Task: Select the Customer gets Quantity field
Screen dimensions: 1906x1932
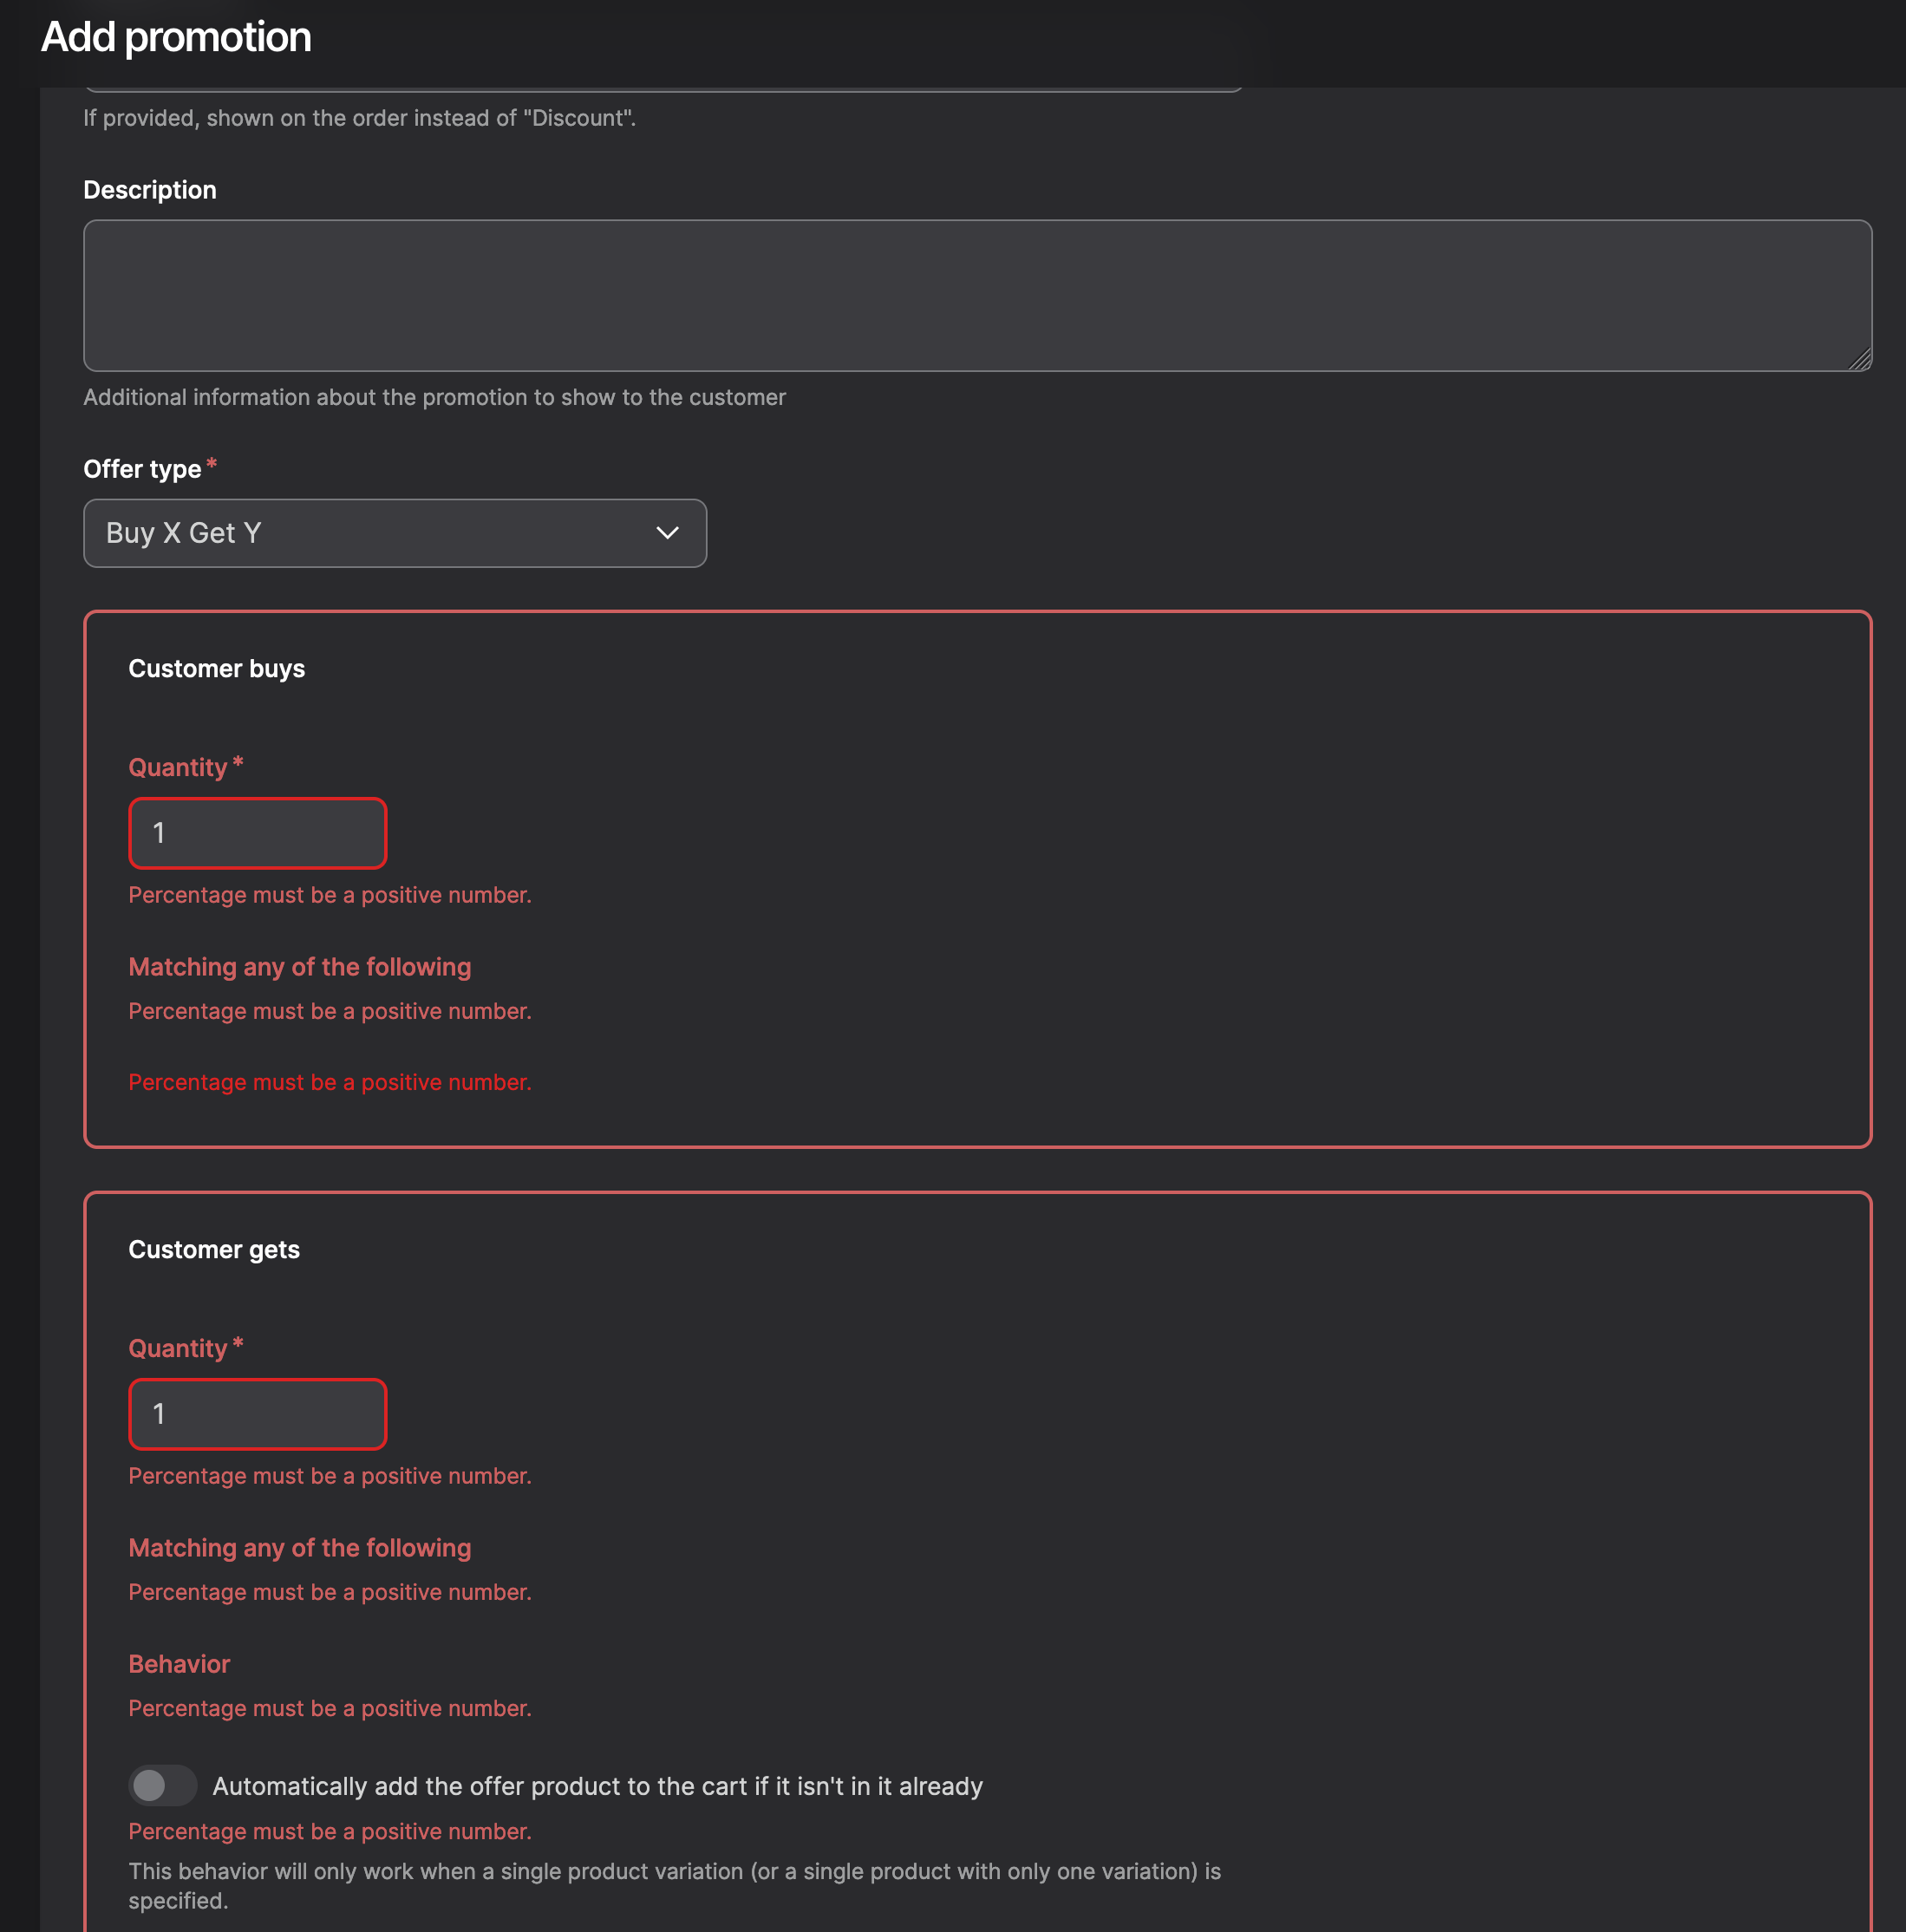Action: pos(257,1414)
